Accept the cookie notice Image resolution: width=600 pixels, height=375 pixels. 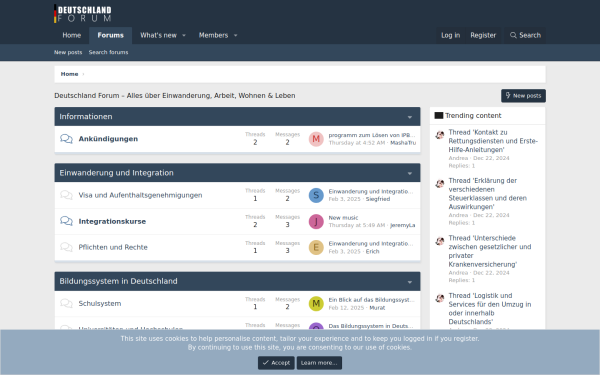[x=276, y=363]
